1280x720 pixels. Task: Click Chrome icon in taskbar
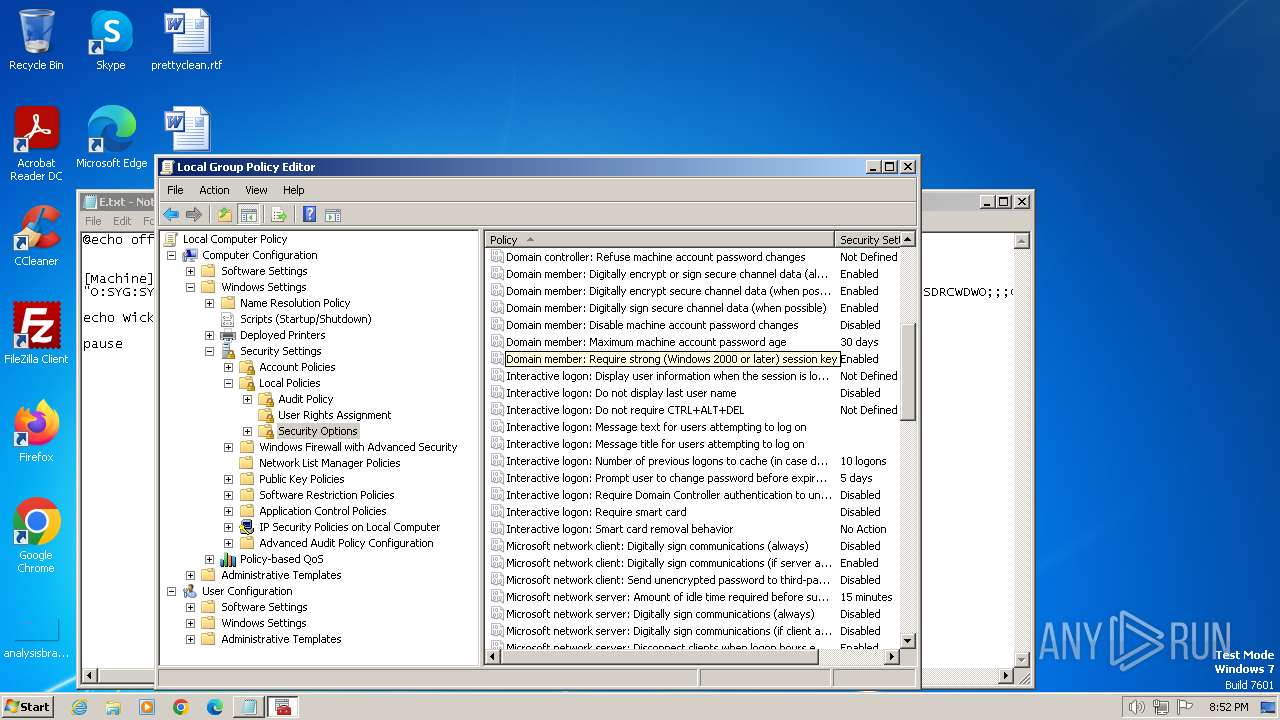tap(180, 706)
